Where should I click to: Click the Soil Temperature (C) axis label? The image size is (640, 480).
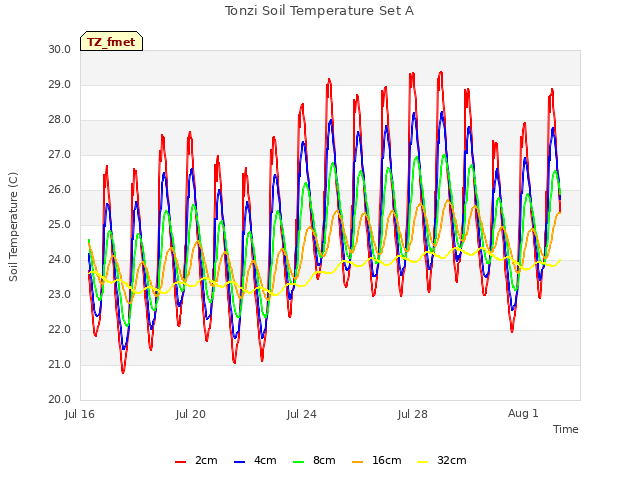point(13,227)
